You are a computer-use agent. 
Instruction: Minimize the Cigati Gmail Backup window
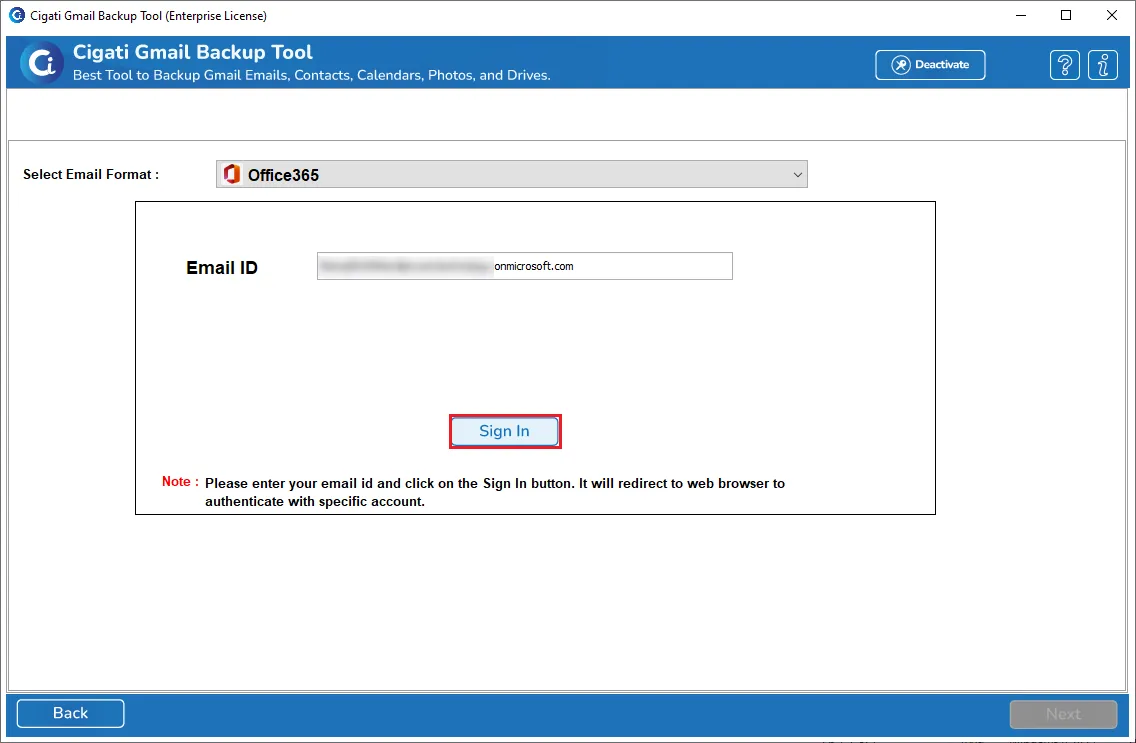[x=1021, y=15]
